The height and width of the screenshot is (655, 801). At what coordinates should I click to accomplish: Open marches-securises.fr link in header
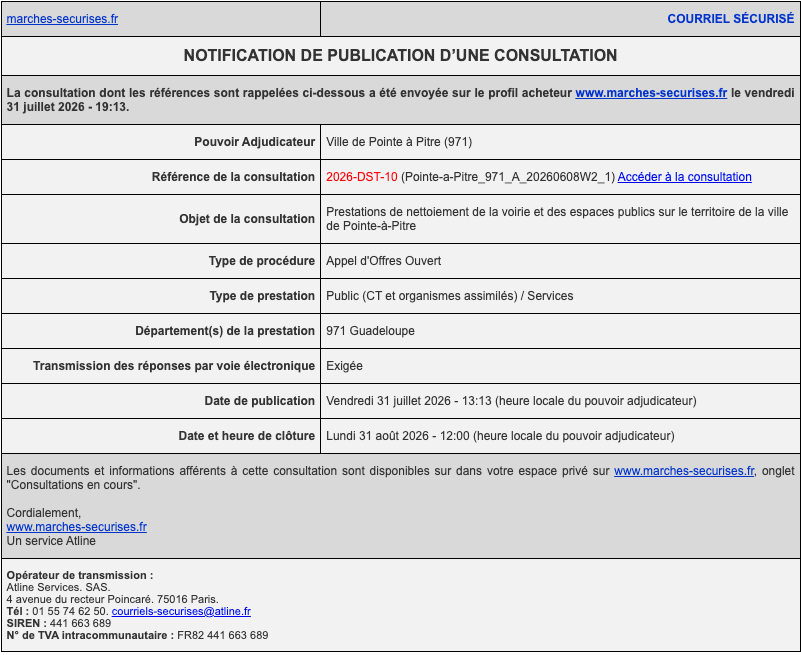click(62, 19)
